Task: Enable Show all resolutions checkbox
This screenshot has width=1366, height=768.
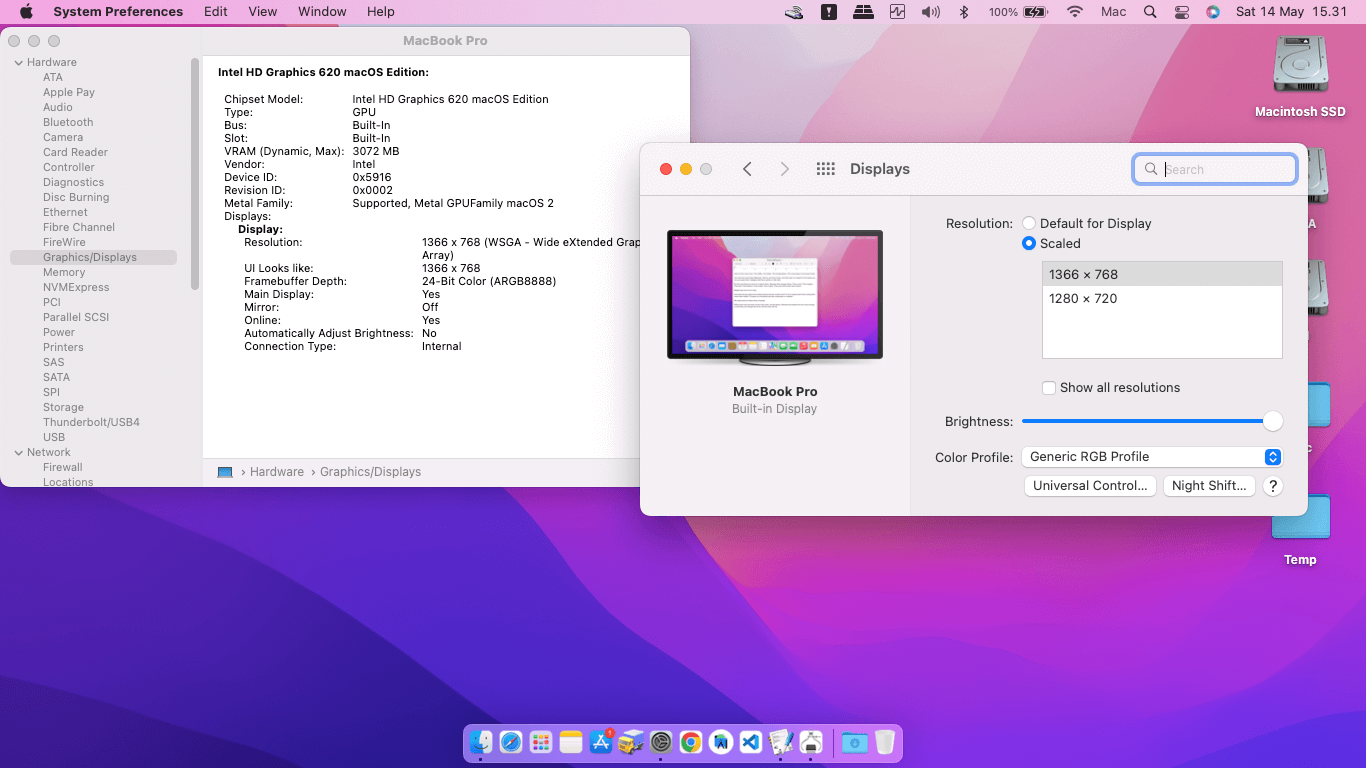Action: 1049,388
